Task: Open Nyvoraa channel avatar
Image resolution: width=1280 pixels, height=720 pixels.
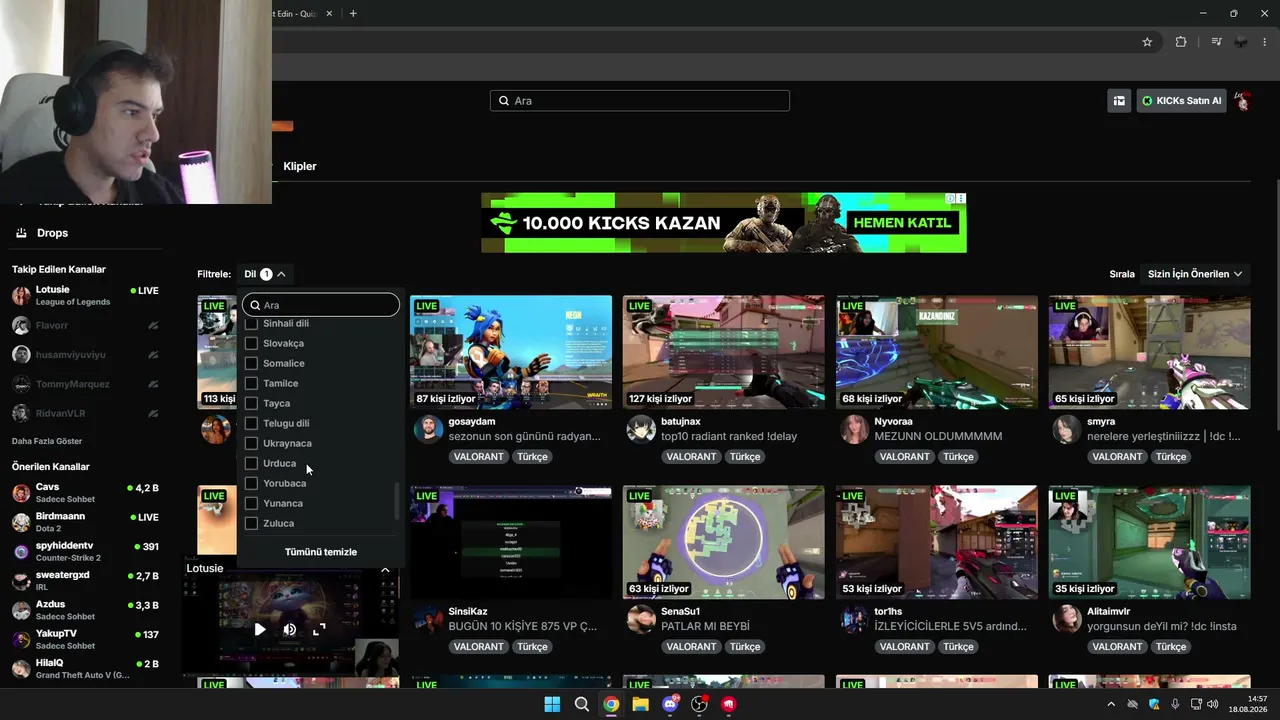Action: [854, 430]
